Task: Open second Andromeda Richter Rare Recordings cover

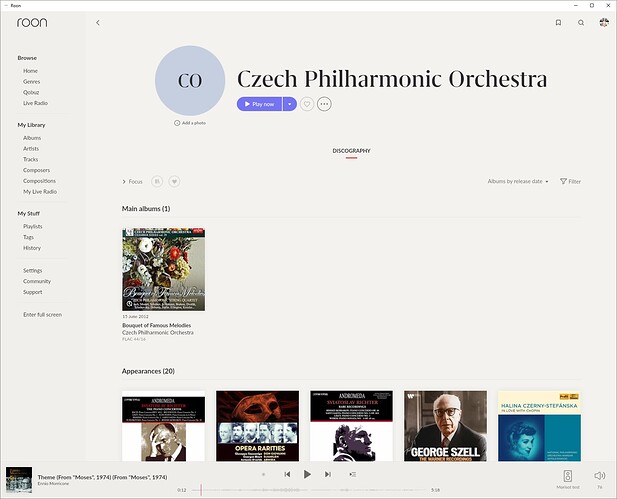Action: [x=351, y=426]
